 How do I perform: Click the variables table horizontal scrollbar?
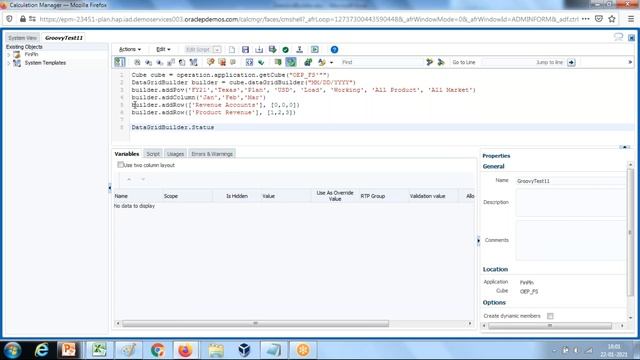pyautogui.click(x=255, y=323)
